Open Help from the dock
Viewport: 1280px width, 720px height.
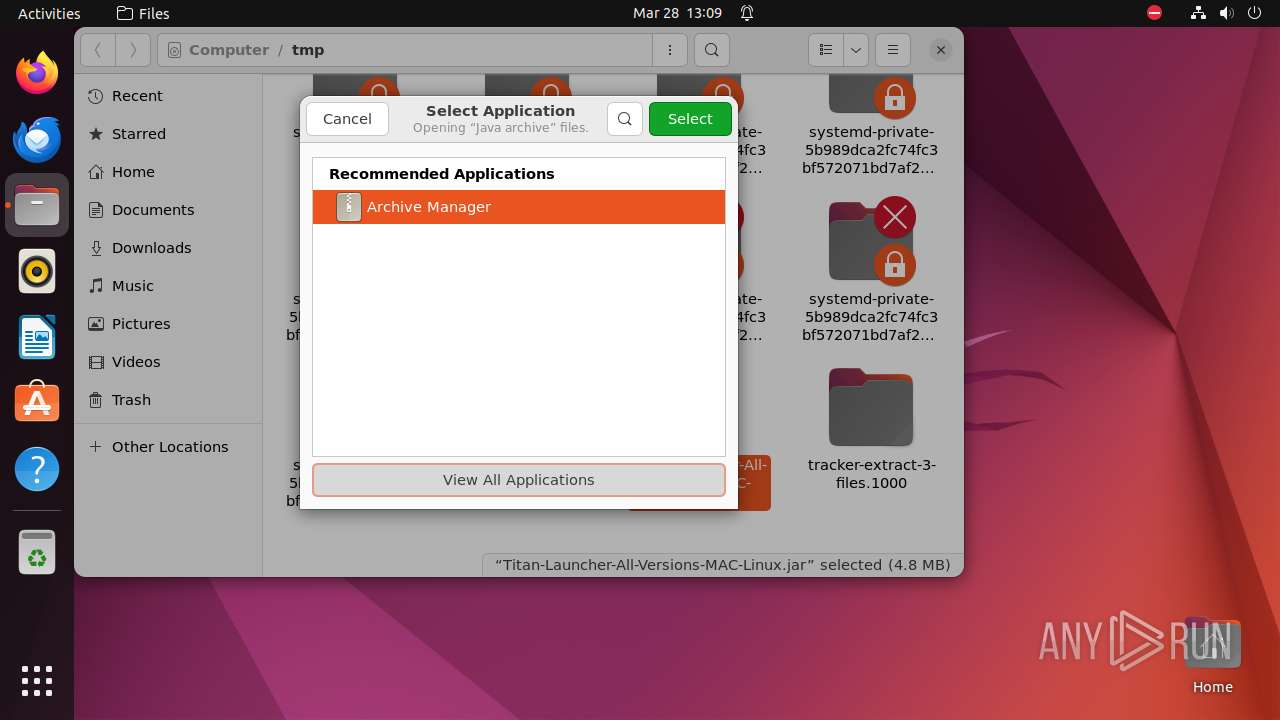pos(37,469)
